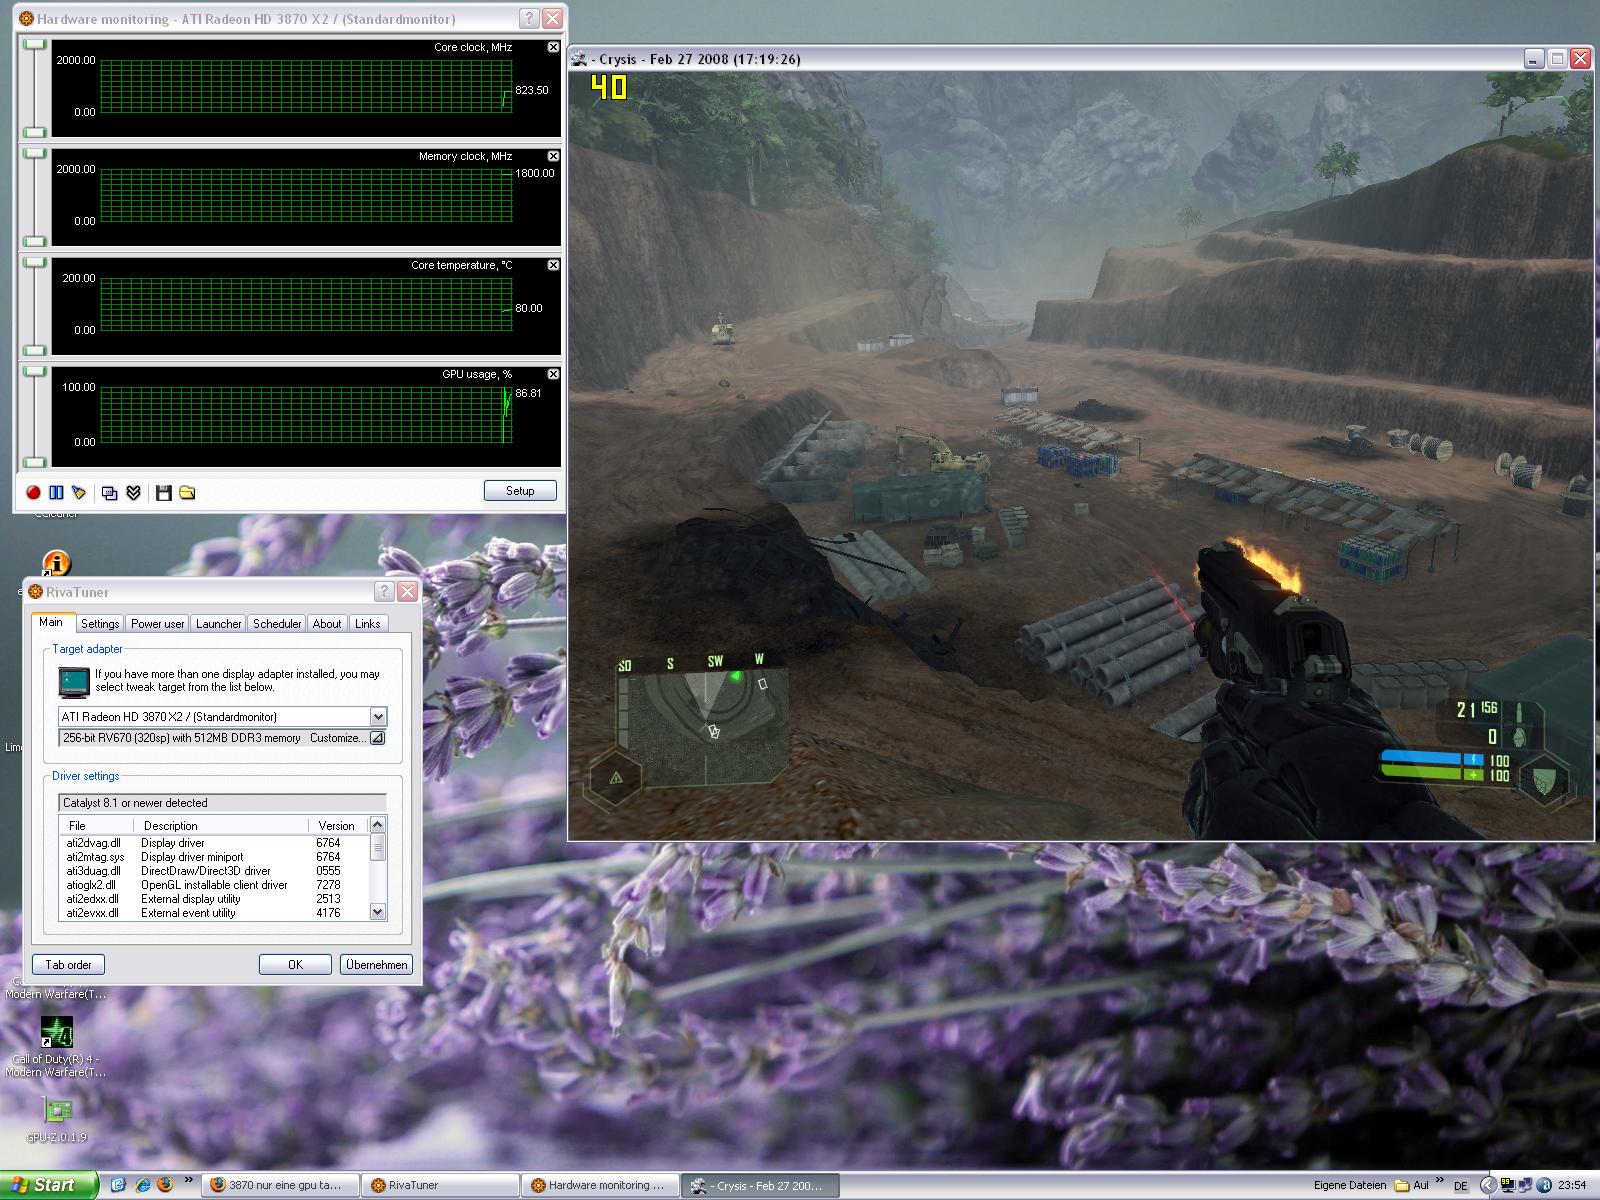Click the double down-chevron icon in monitoring toolbar
The height and width of the screenshot is (1200, 1600).
tap(133, 492)
